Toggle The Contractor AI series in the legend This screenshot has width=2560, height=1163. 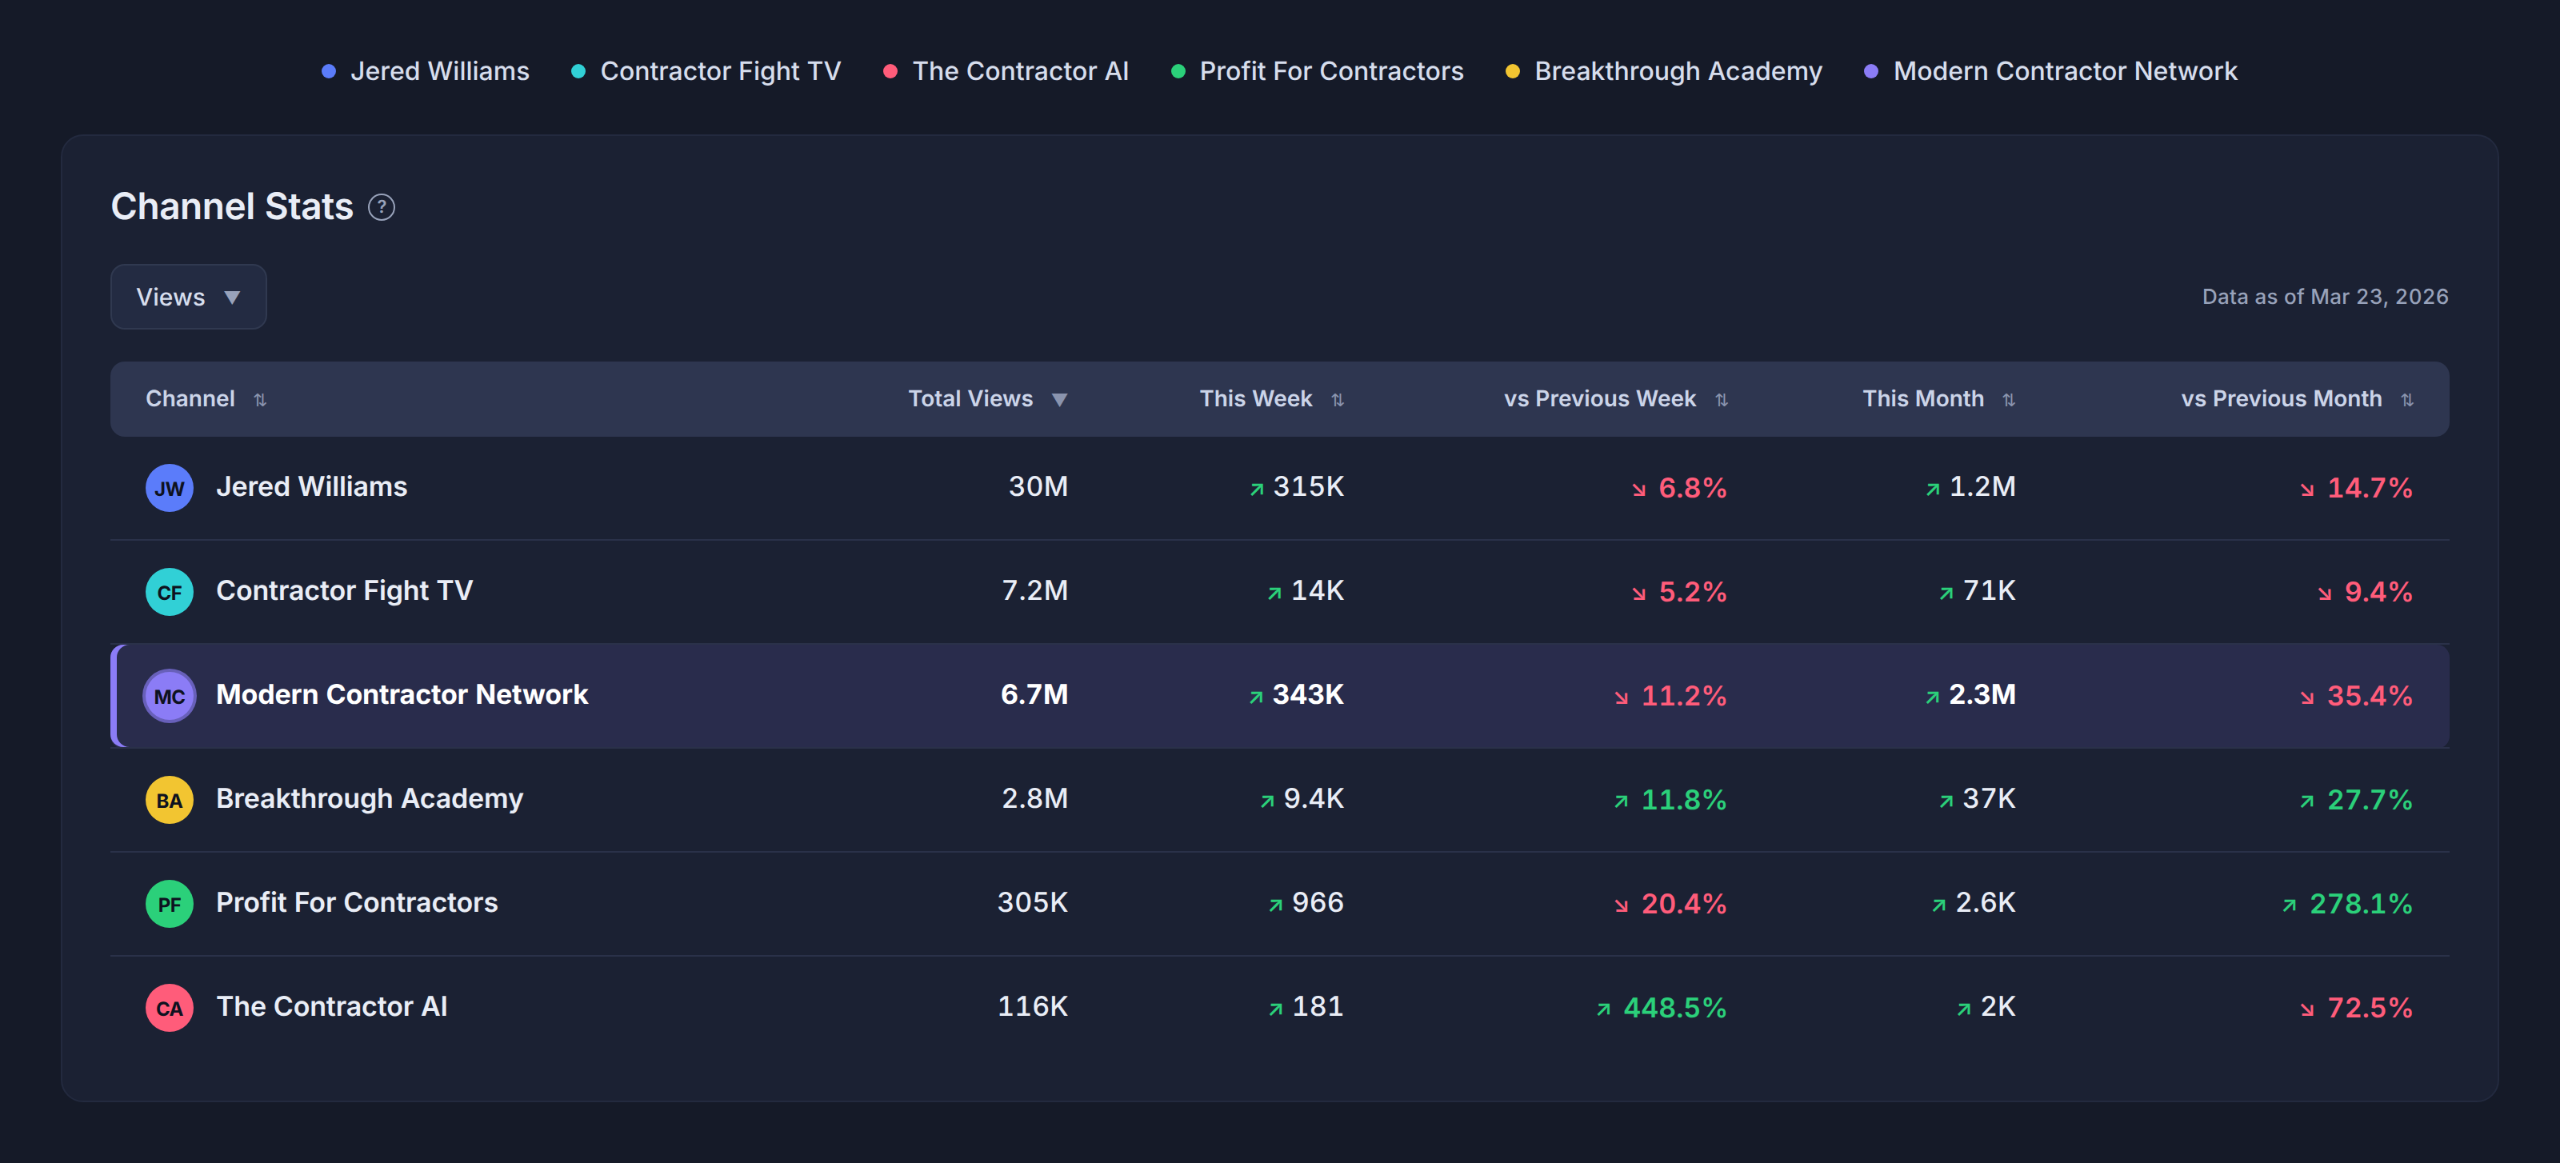pyautogui.click(x=1006, y=71)
